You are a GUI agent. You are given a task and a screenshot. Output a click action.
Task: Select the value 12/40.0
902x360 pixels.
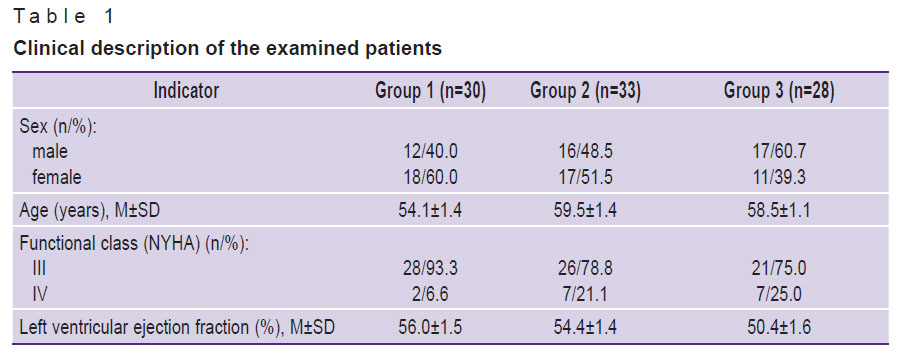430,152
